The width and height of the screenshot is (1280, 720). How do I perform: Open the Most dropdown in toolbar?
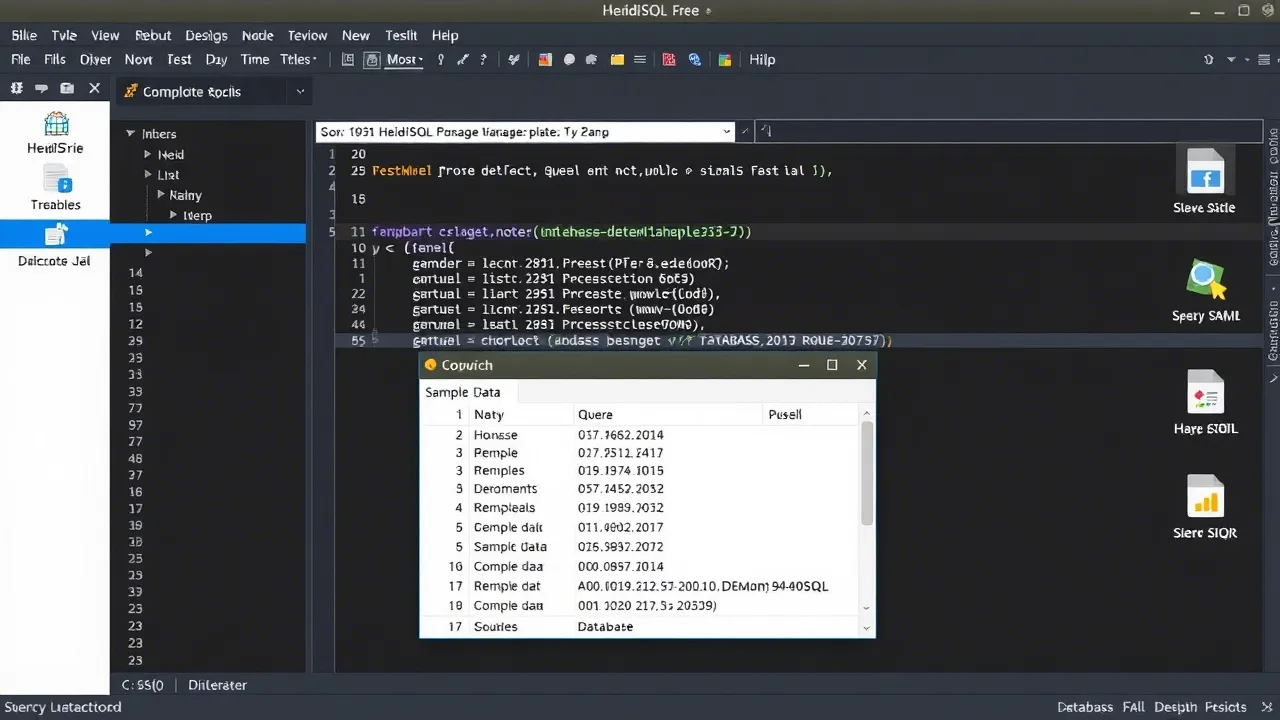pyautogui.click(x=405, y=60)
